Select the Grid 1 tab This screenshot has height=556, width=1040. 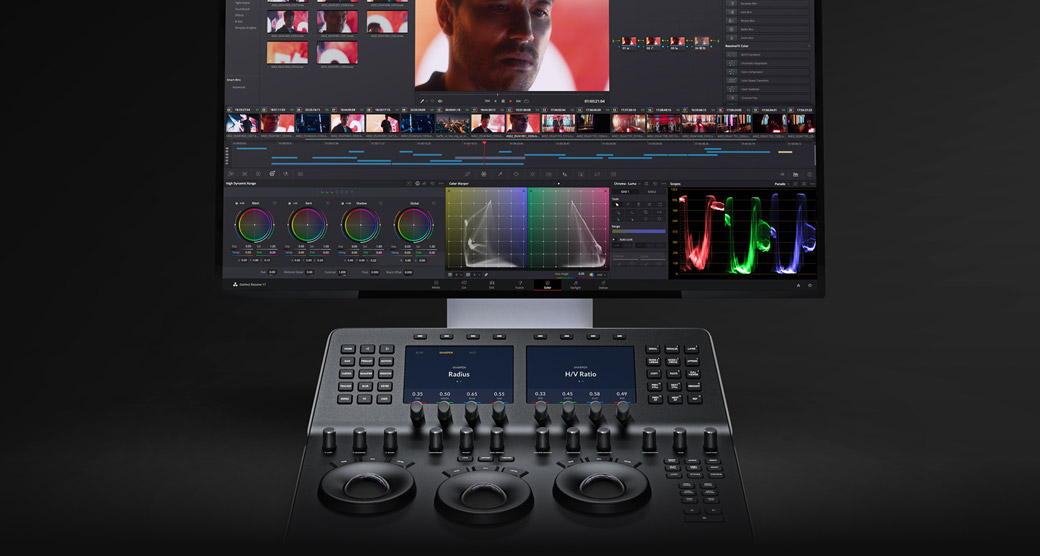626,192
